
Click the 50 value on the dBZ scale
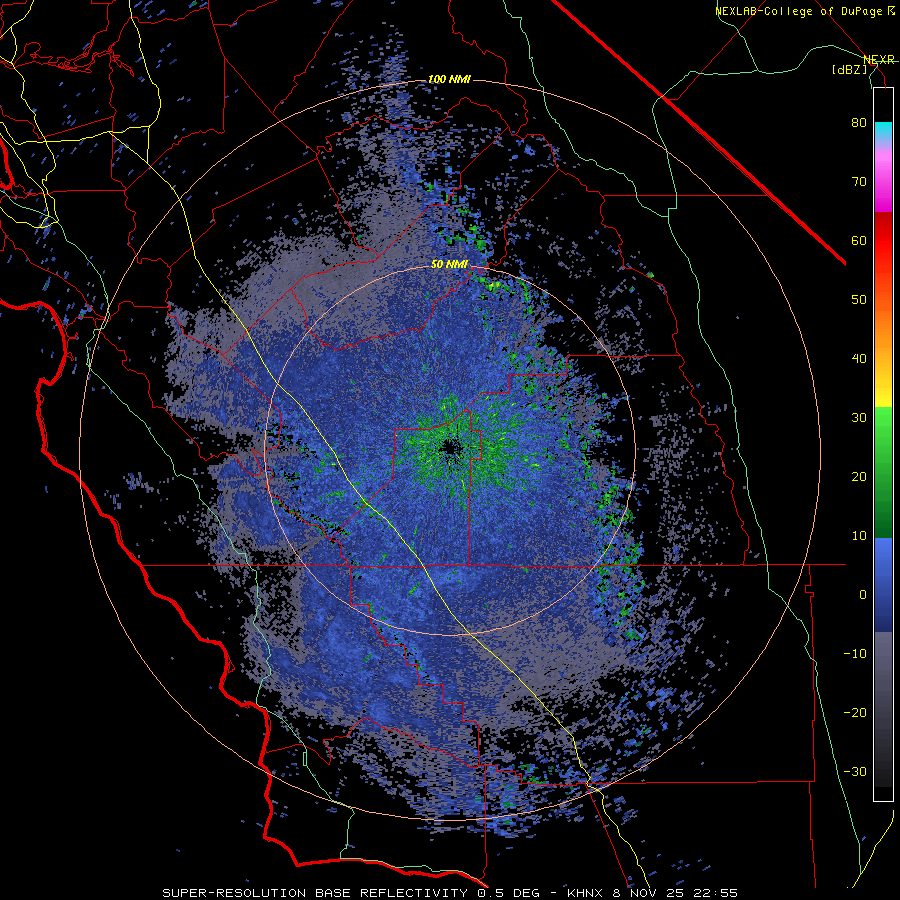click(x=859, y=300)
